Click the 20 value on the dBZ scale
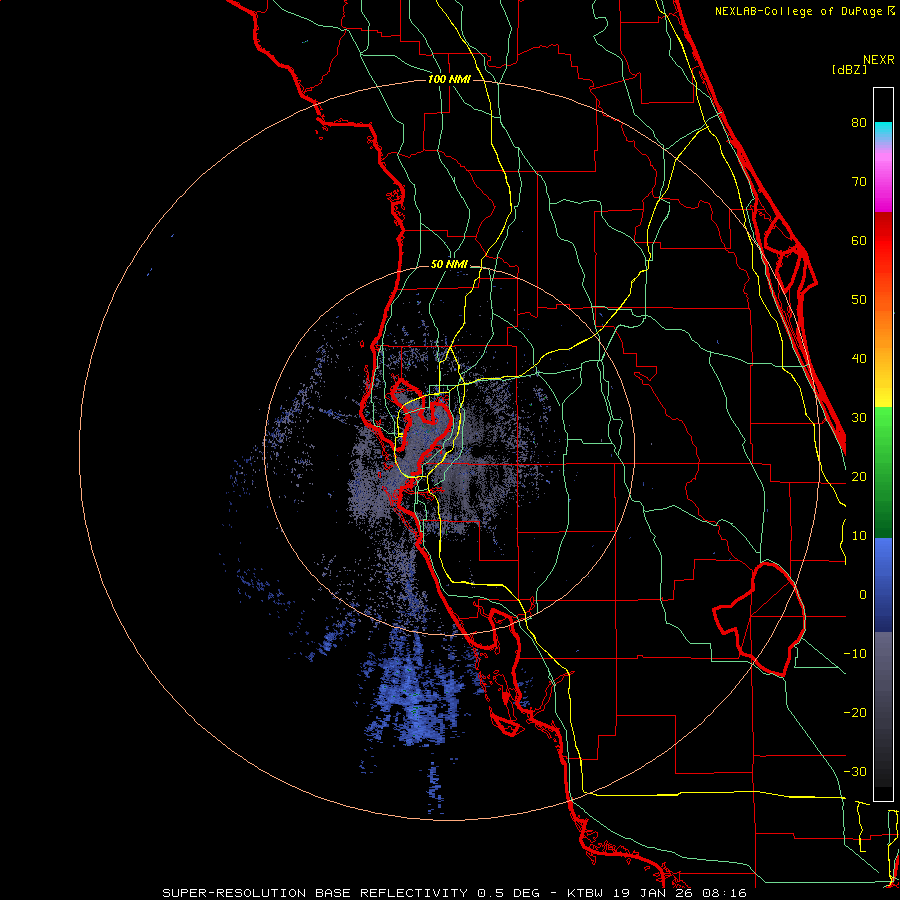 coord(859,477)
